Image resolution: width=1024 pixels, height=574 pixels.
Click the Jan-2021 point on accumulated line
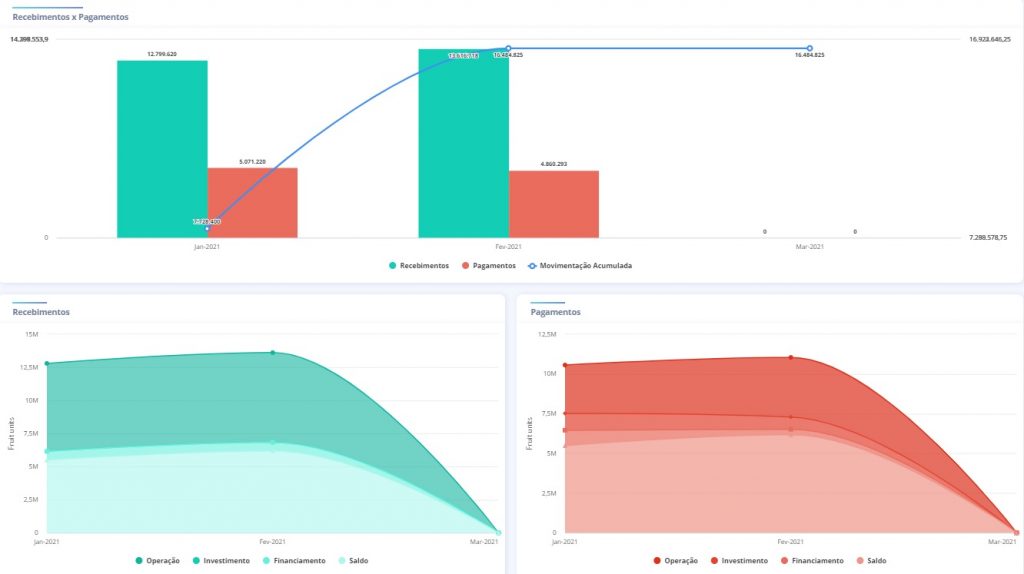pos(208,228)
